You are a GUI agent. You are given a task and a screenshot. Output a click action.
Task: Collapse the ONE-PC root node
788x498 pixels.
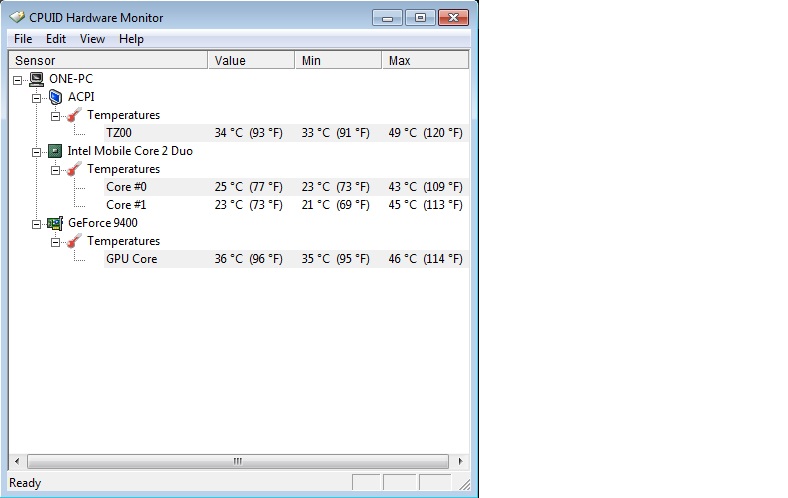pyautogui.click(x=18, y=80)
